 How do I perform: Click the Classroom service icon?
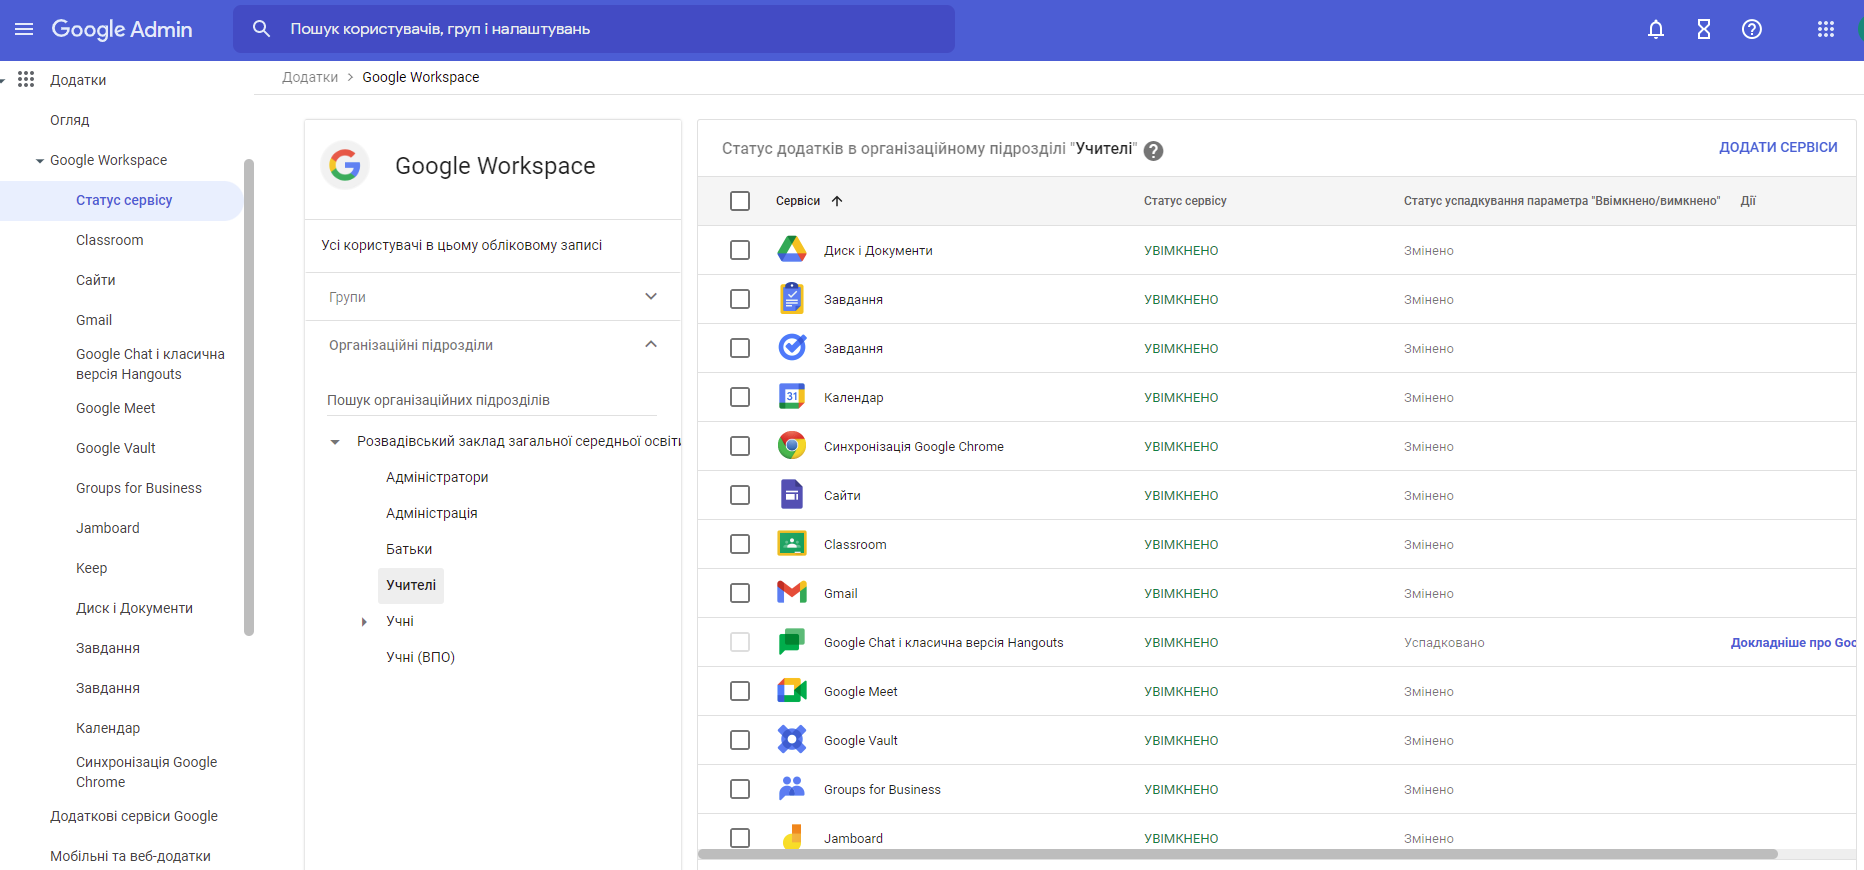pyautogui.click(x=792, y=544)
